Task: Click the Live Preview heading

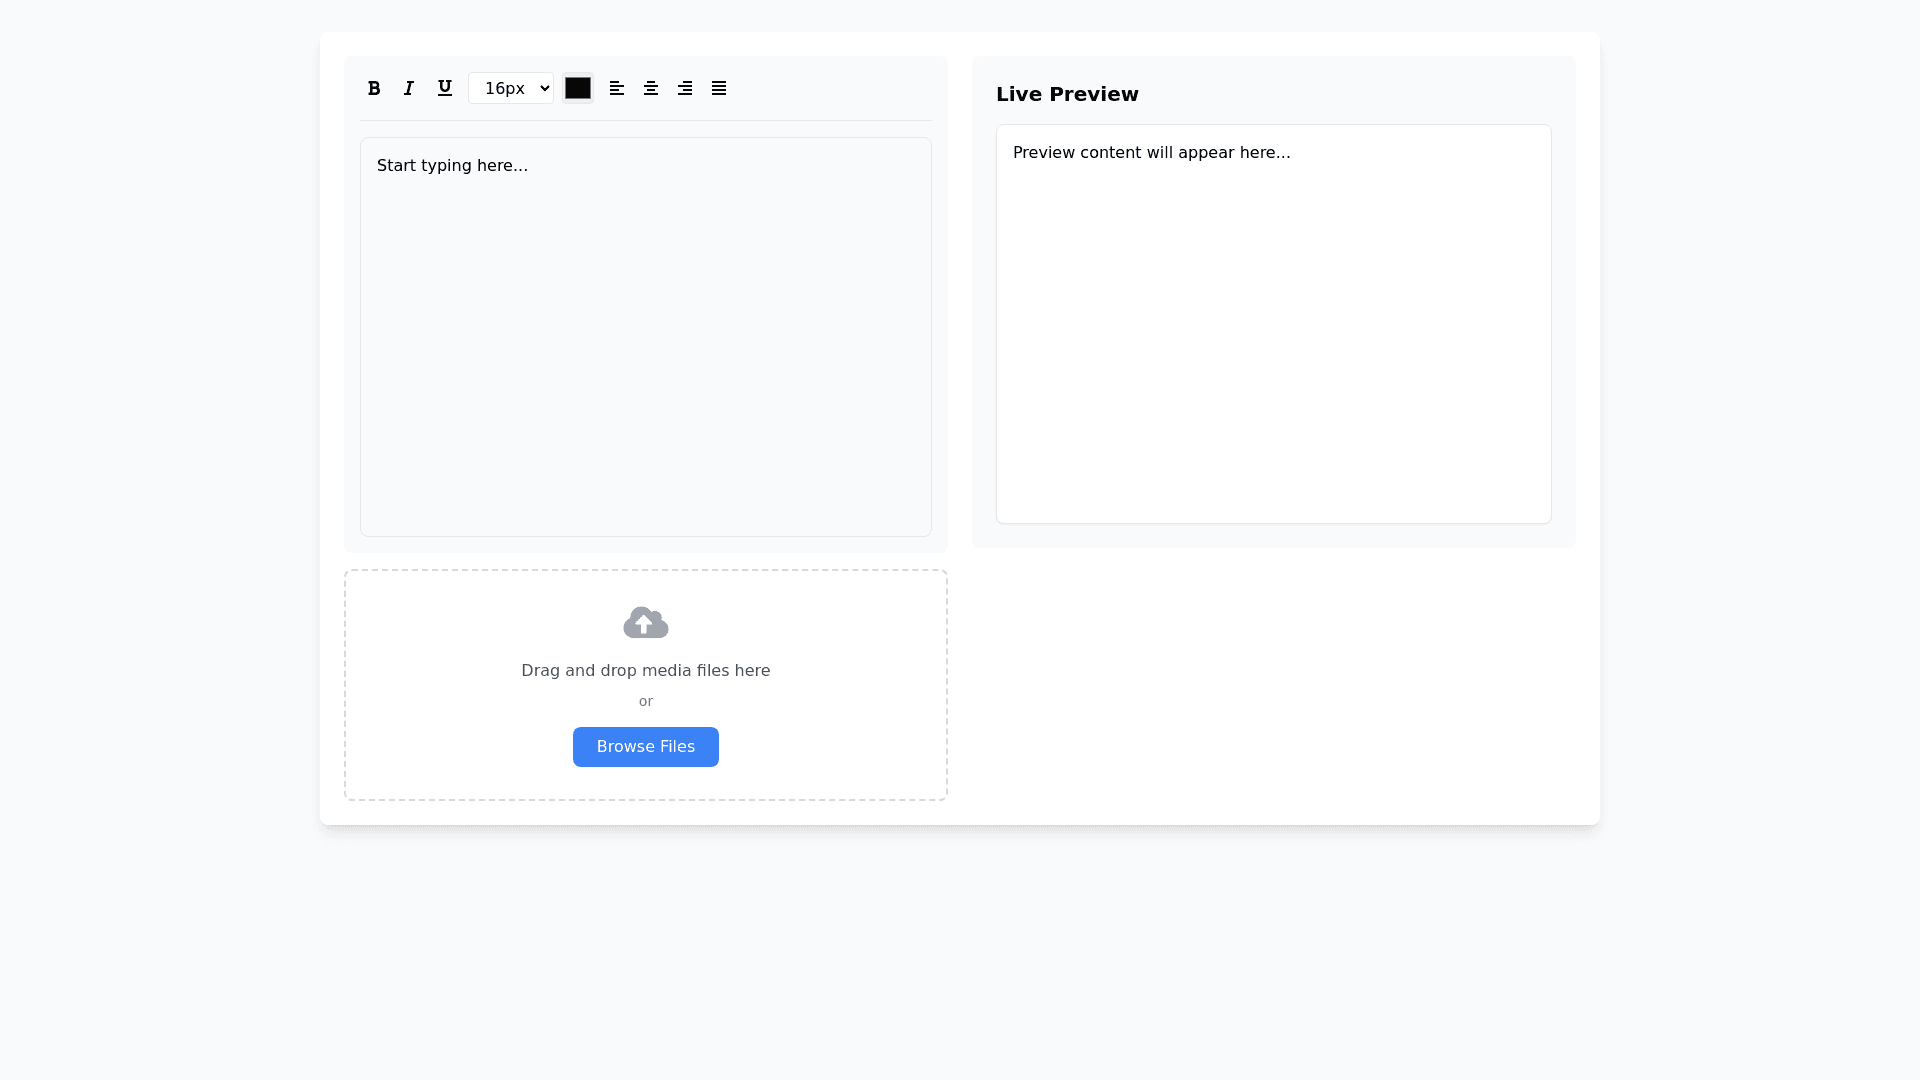Action: pos(1067,94)
